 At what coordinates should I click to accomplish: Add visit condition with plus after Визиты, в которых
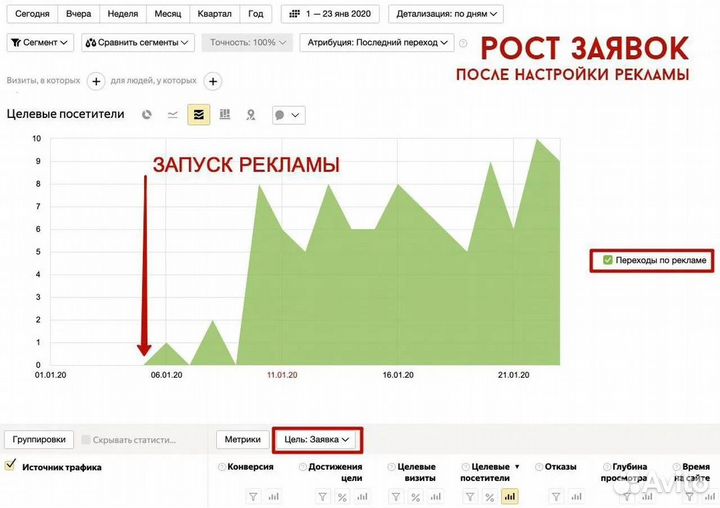(96, 81)
